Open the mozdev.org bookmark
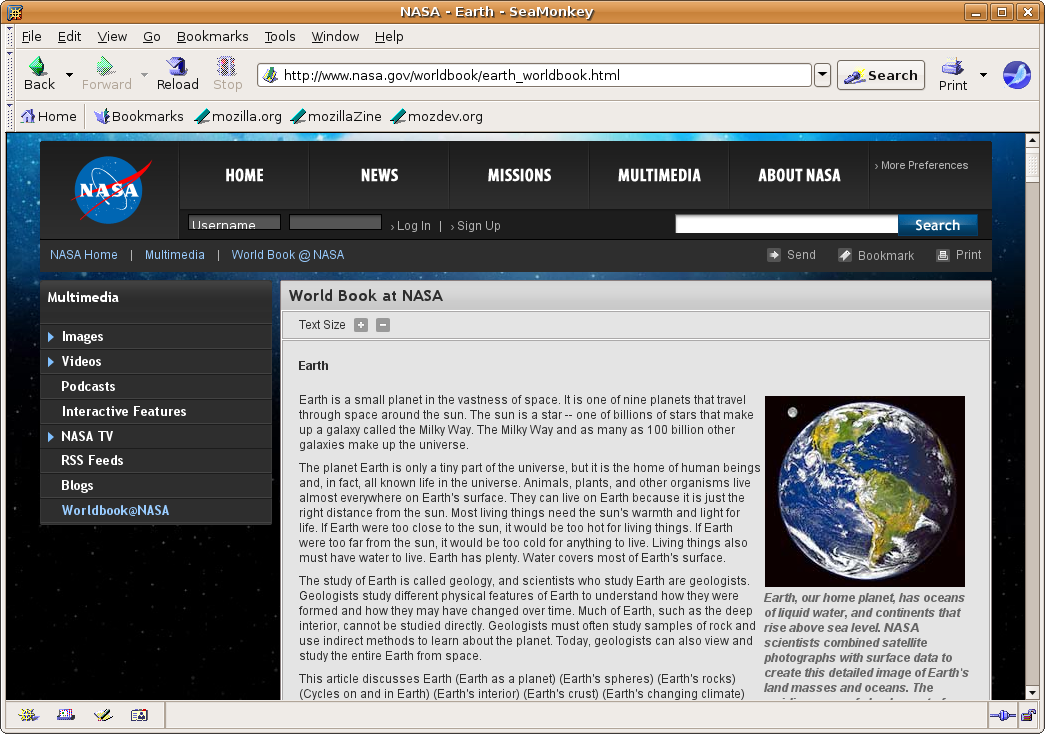The image size is (1045, 734). [x=437, y=116]
